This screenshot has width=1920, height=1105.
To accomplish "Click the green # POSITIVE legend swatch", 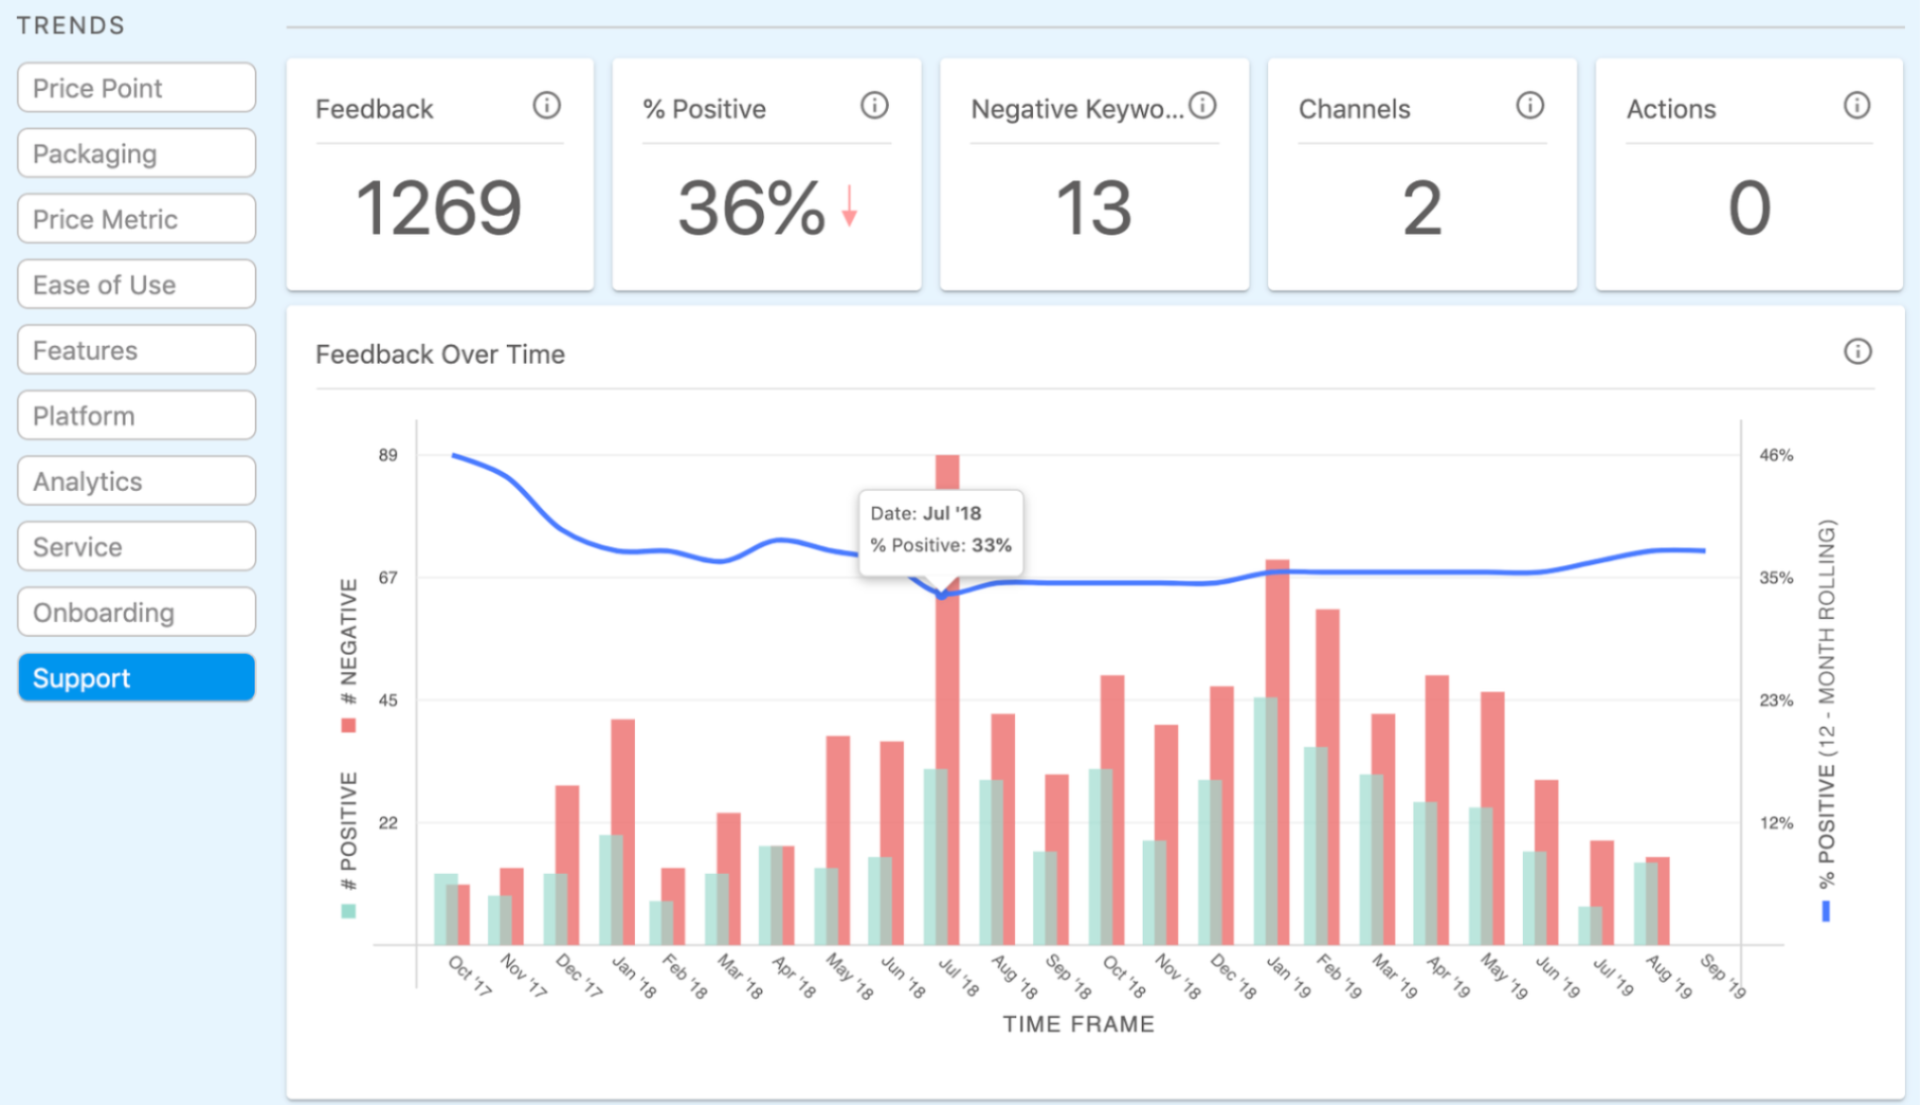I will [348, 911].
